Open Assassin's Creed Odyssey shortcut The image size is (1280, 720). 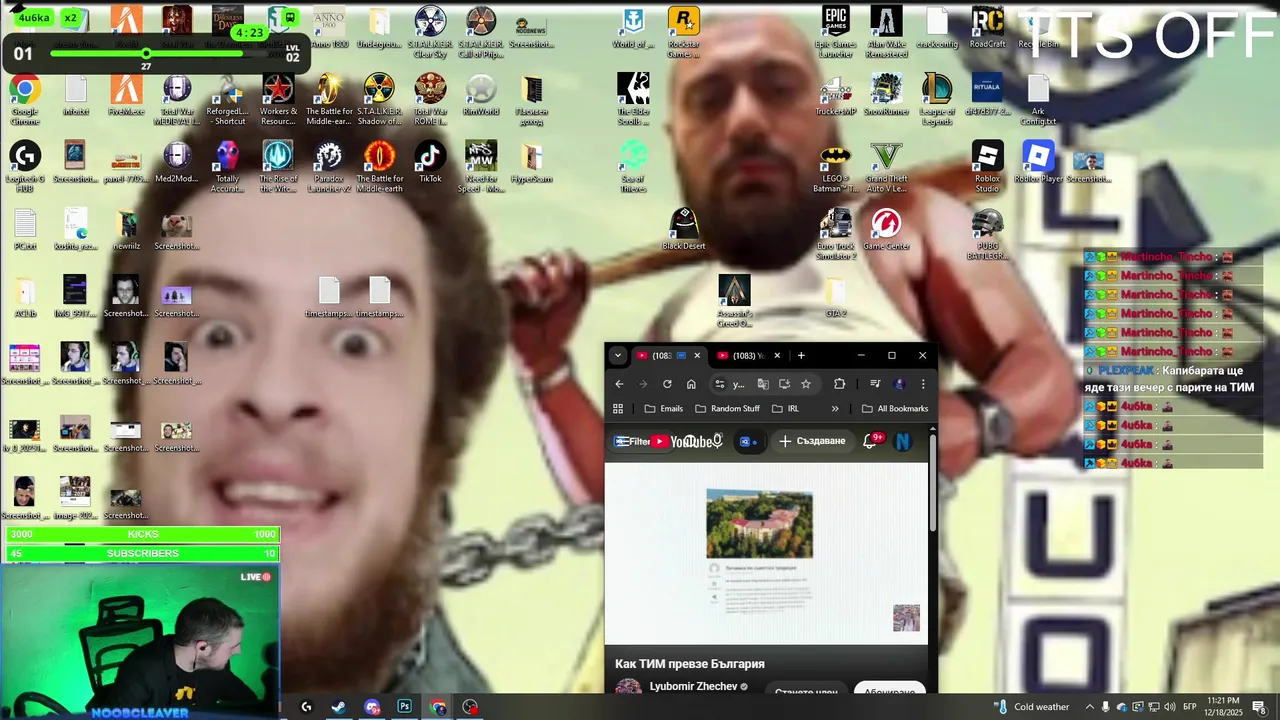735,301
